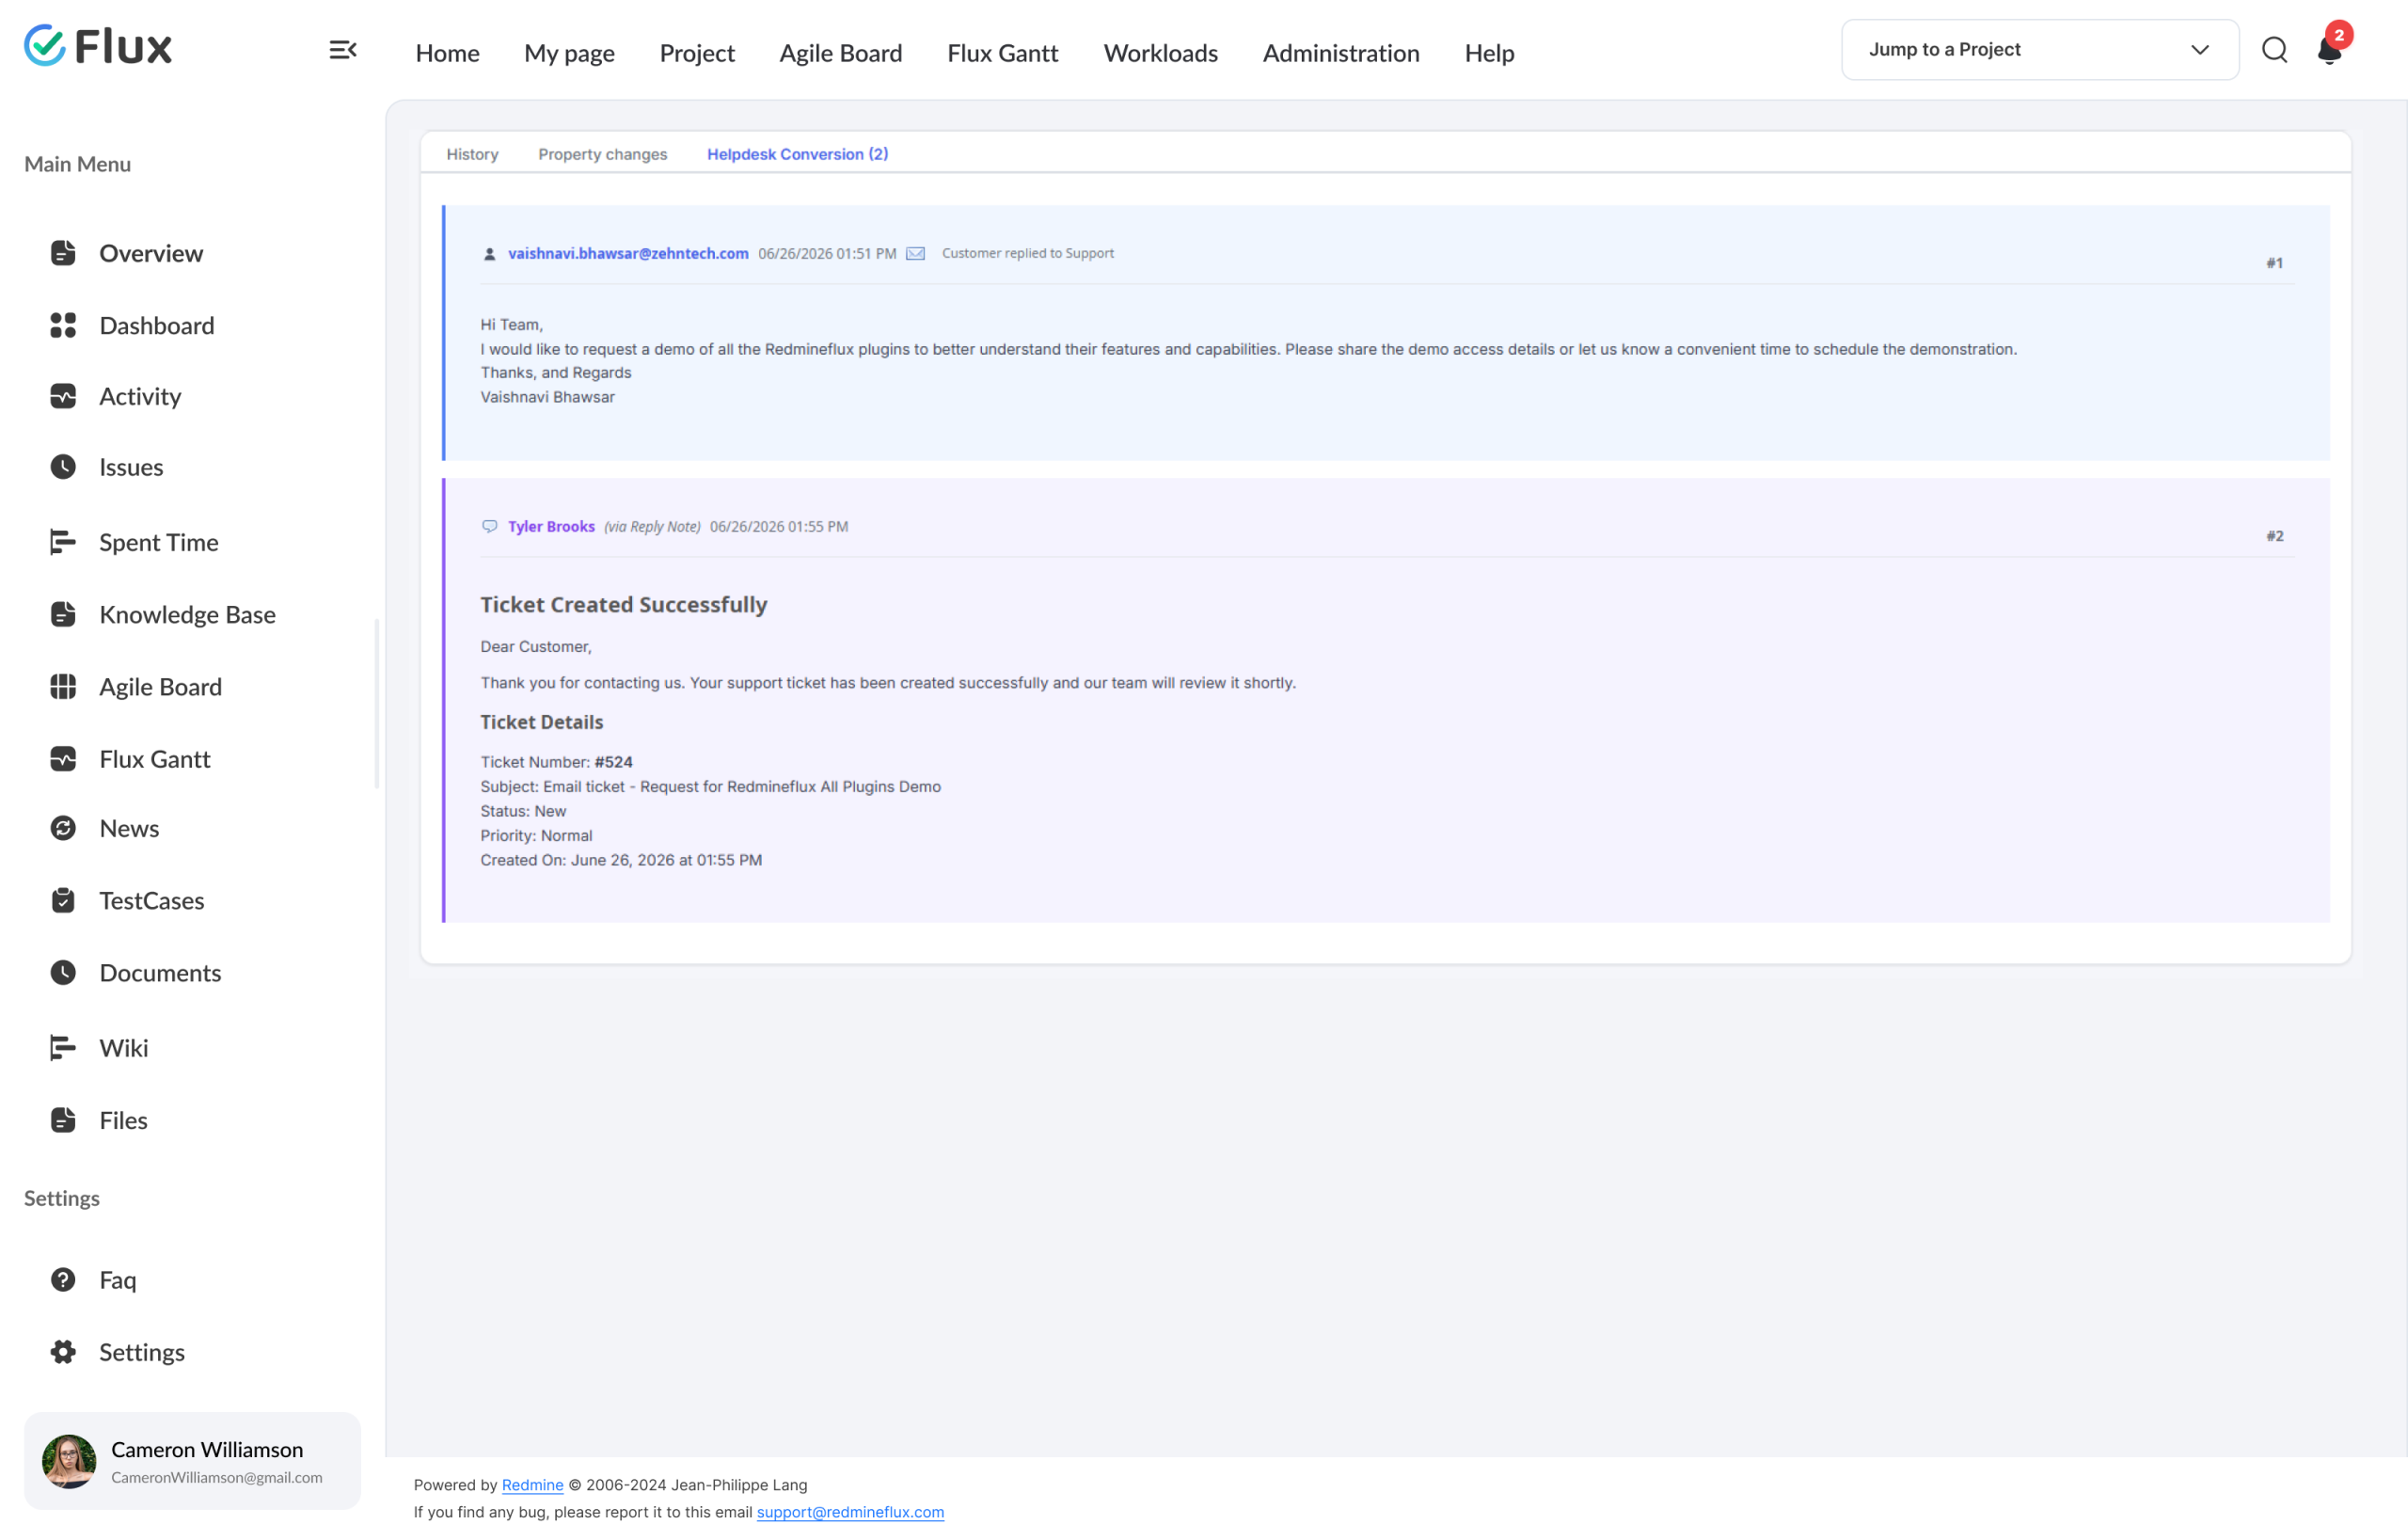Open the Redmine footer link
Screen dimensions: 2408x1540
click(x=532, y=1485)
